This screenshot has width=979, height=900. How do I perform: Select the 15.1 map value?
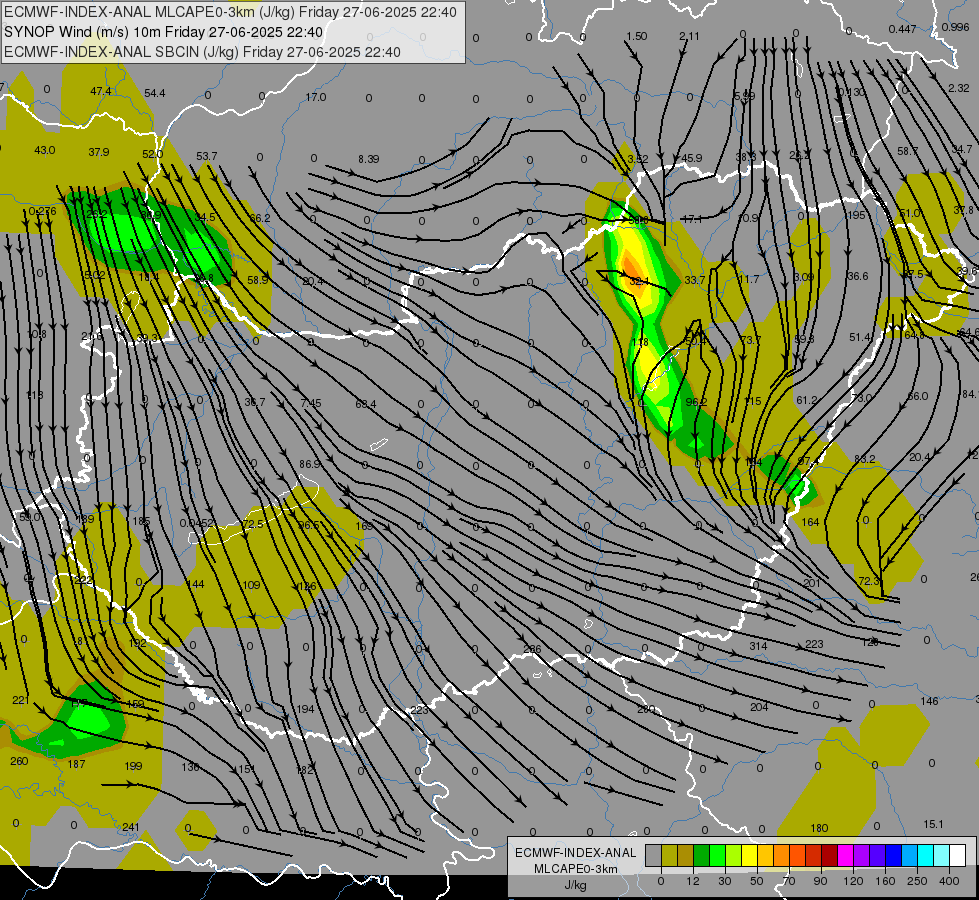[x=933, y=824]
